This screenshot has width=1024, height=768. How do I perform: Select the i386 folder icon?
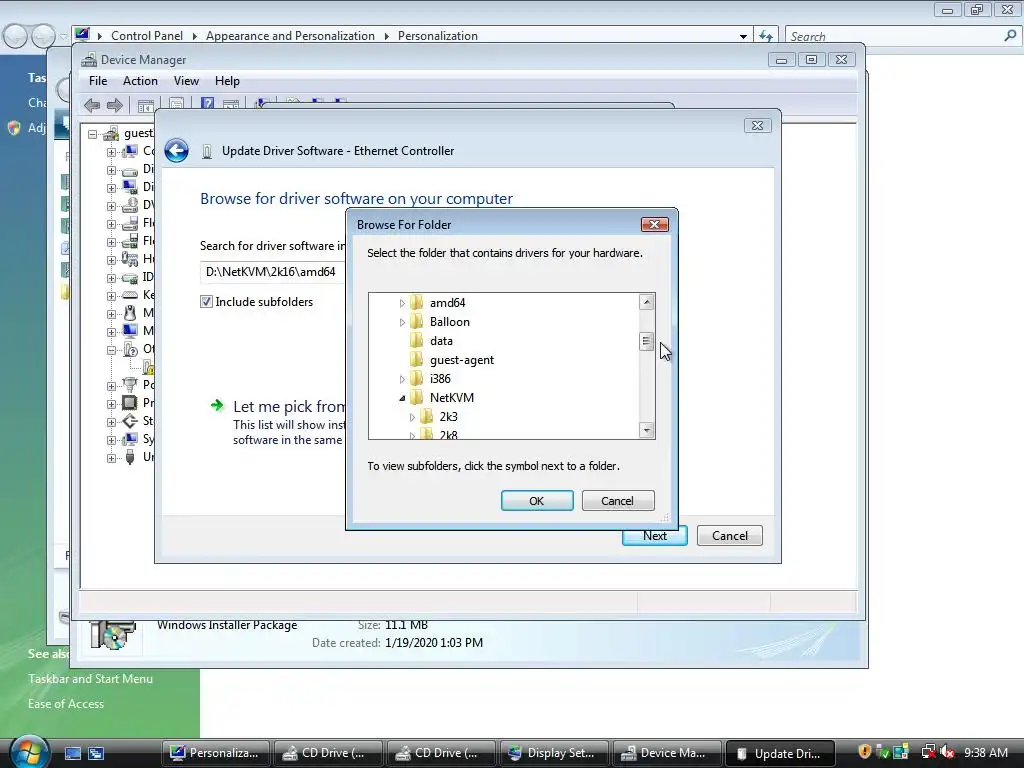(417, 378)
